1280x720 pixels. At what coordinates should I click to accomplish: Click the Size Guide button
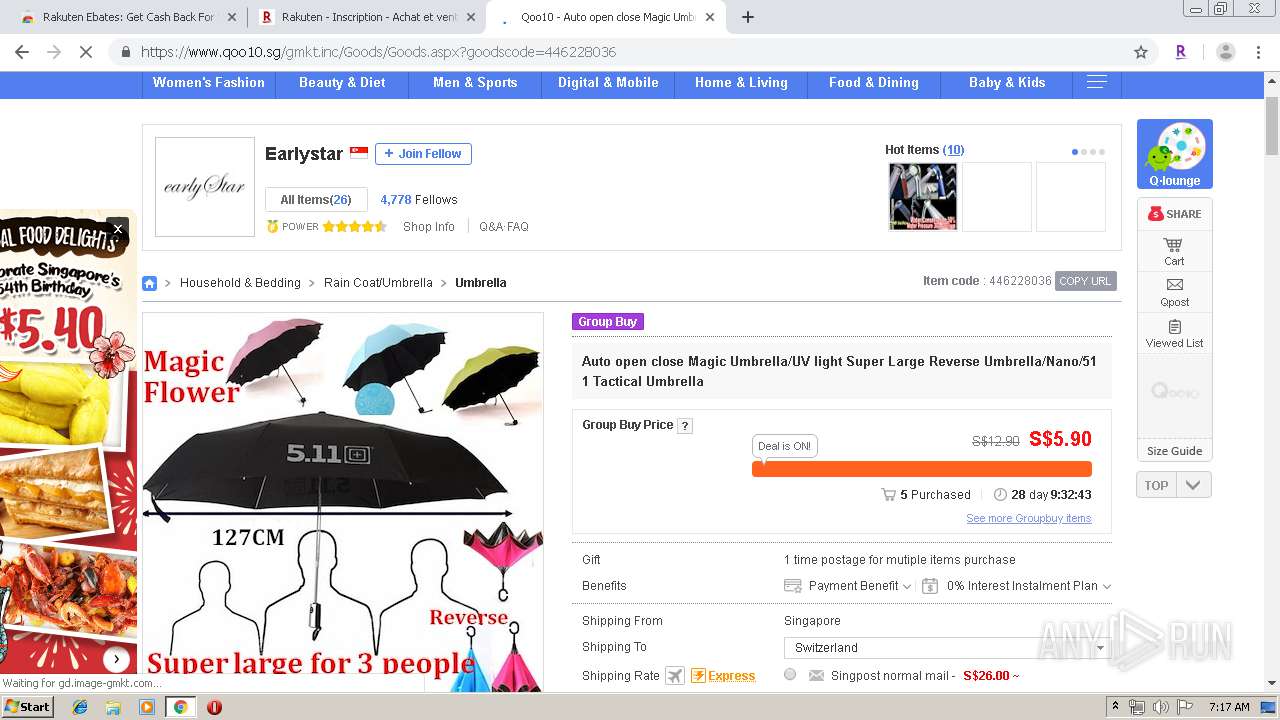click(x=1174, y=451)
